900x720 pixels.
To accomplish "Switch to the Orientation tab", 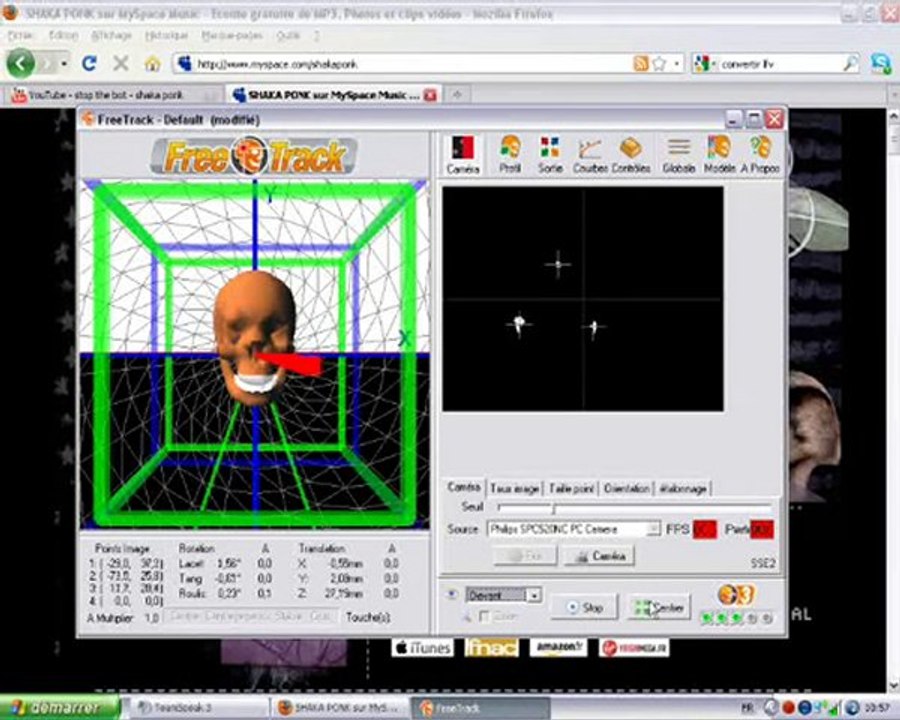I will (626, 489).
